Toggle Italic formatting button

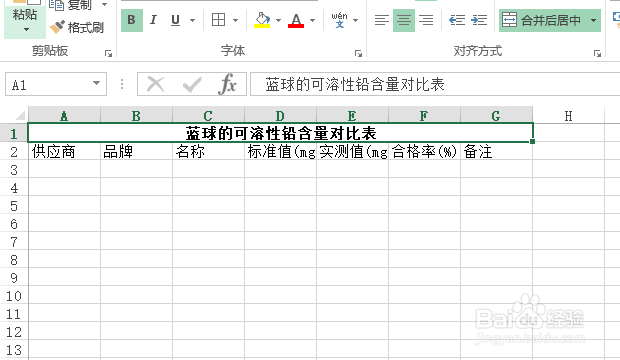153,20
